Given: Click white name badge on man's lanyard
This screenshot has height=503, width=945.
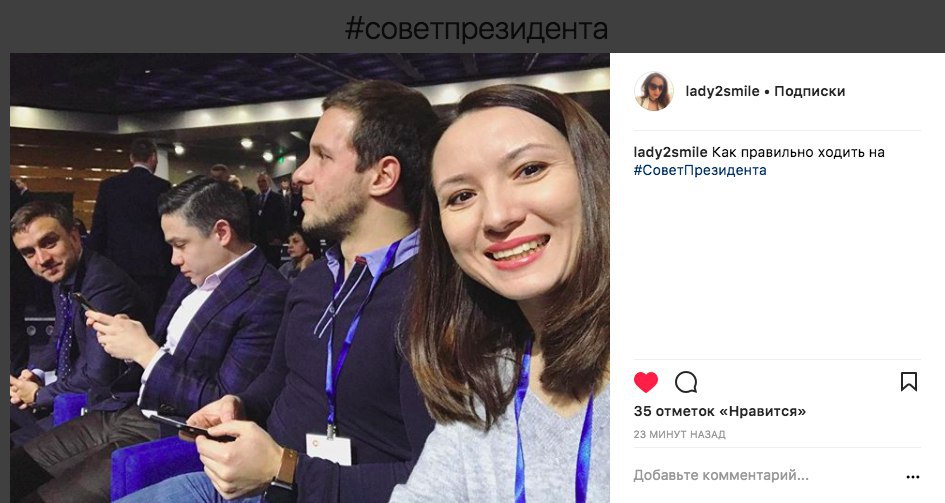Looking at the screenshot, I should (328, 449).
